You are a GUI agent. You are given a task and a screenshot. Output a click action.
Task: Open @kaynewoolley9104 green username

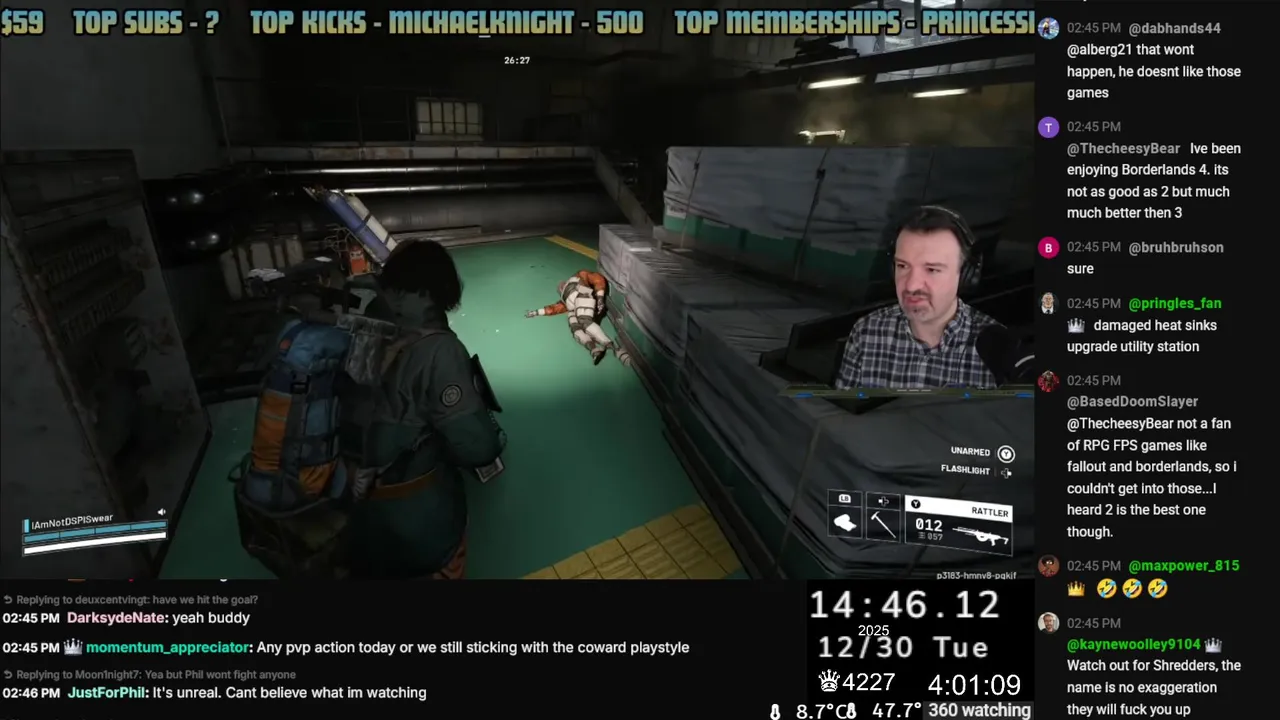coord(1133,645)
